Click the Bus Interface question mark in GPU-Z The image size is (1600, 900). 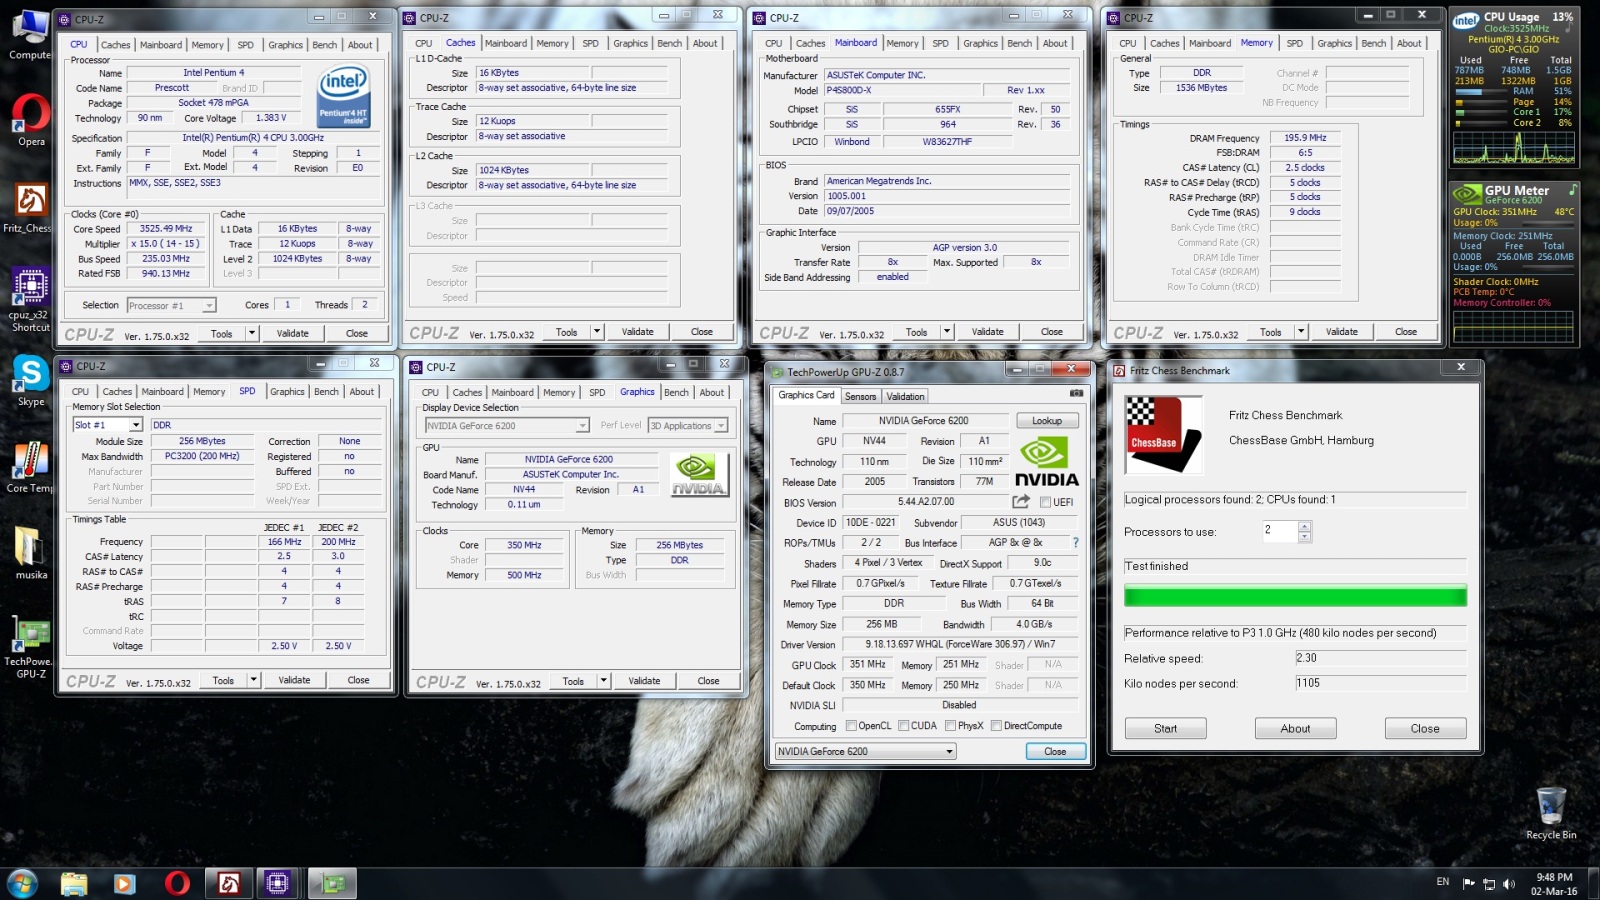(1076, 543)
